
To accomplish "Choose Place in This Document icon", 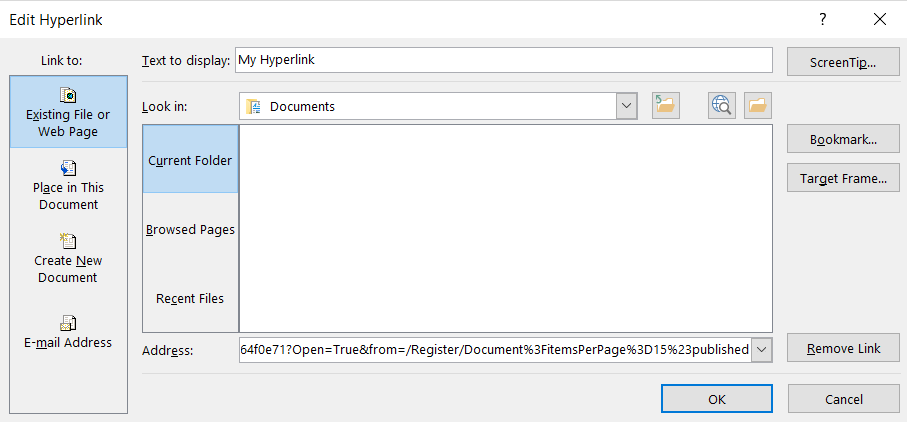I will [68, 168].
